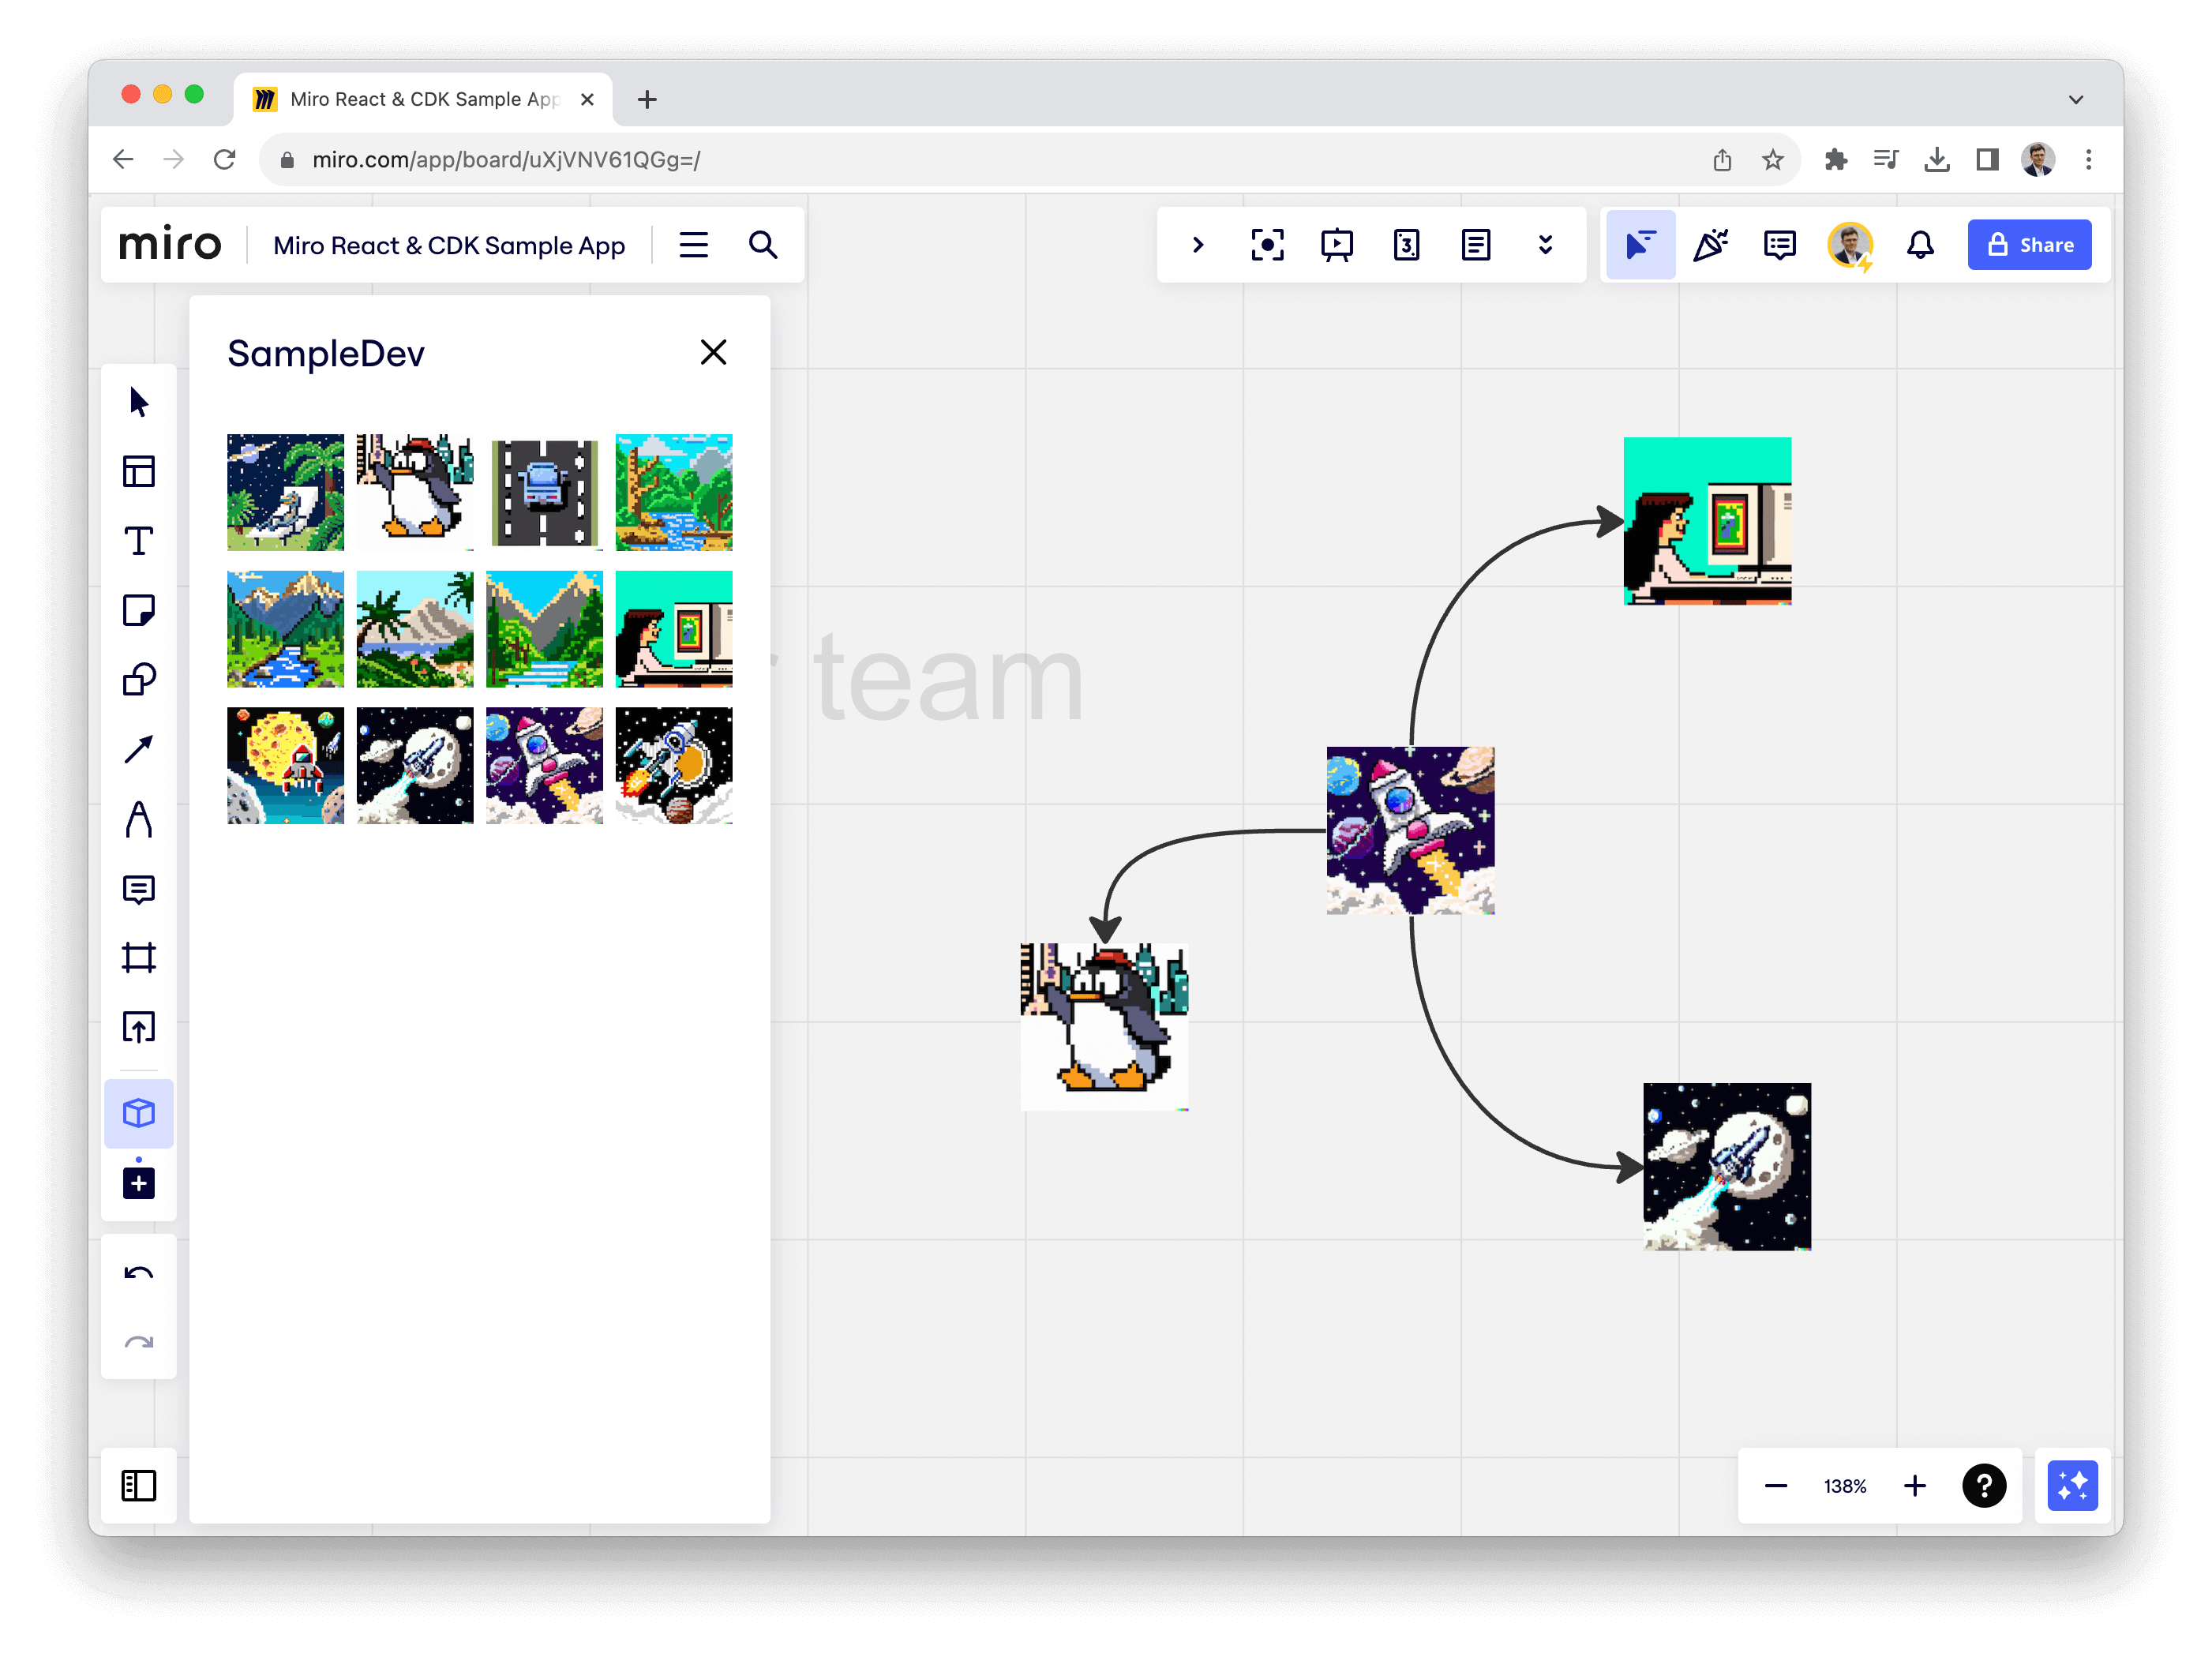Open the Templates tool
Image resolution: width=2212 pixels, height=1653 pixels.
coord(138,471)
